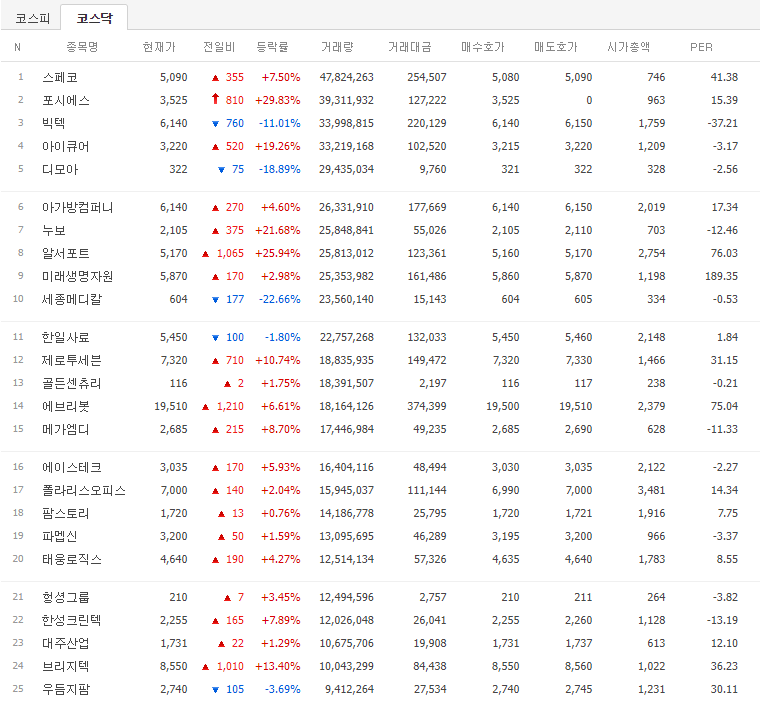Click the upper-limit arrow icon for 포시에스

[x=216, y=99]
